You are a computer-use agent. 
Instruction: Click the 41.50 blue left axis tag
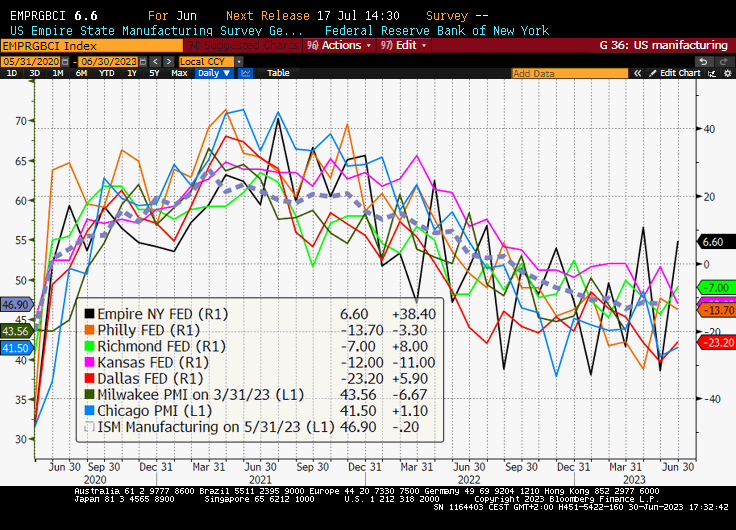[17, 348]
